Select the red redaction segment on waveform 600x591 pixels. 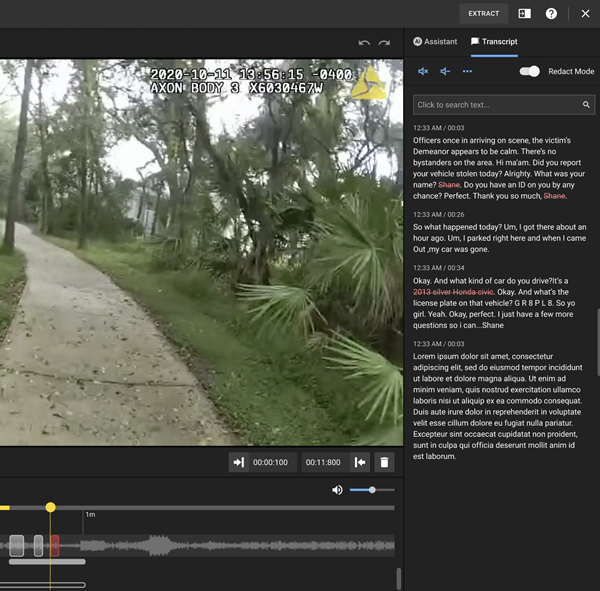click(55, 545)
